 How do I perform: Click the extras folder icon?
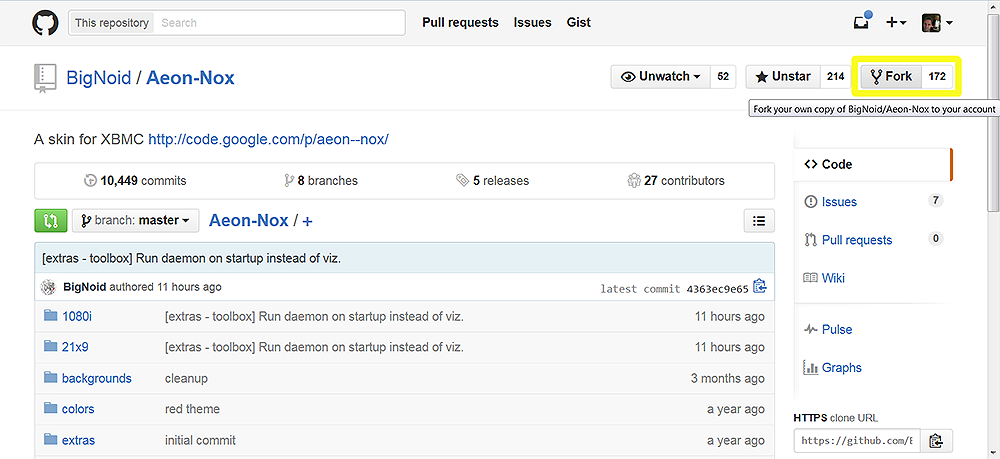coord(51,439)
